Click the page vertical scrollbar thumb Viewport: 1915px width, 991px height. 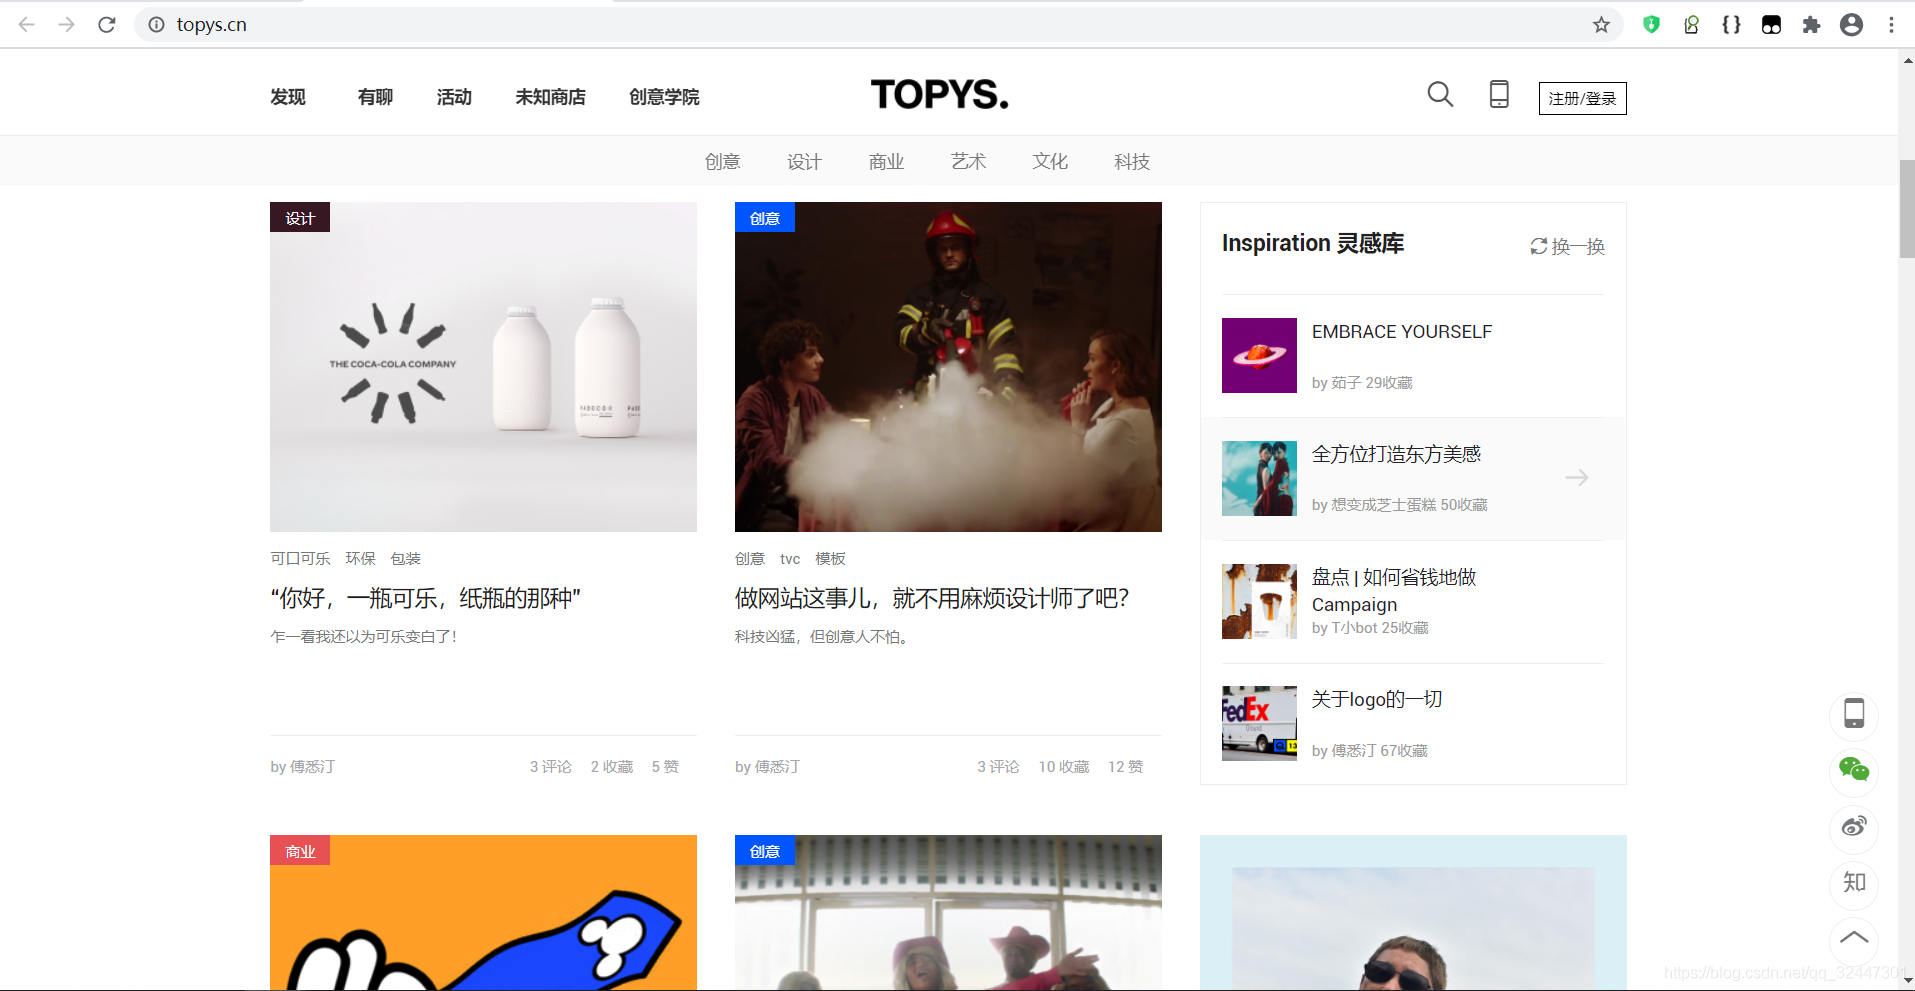tap(1907, 209)
